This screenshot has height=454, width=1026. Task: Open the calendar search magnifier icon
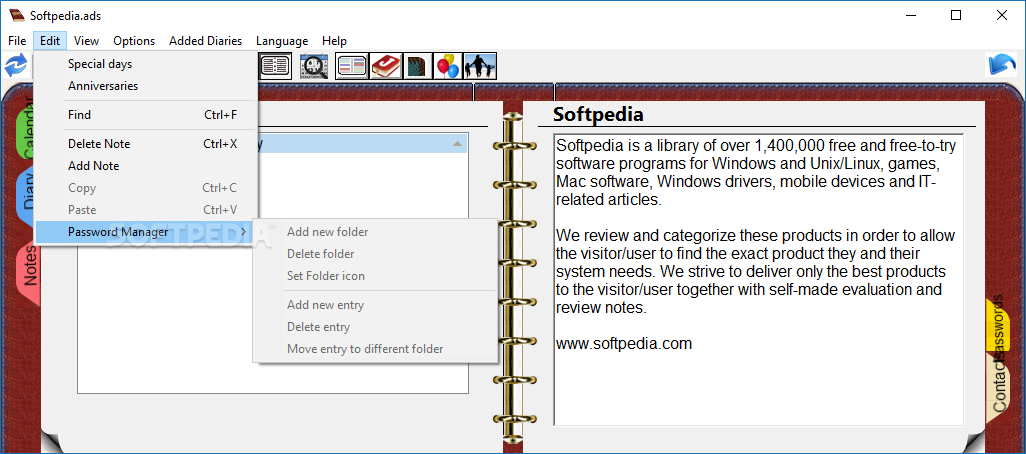click(314, 66)
